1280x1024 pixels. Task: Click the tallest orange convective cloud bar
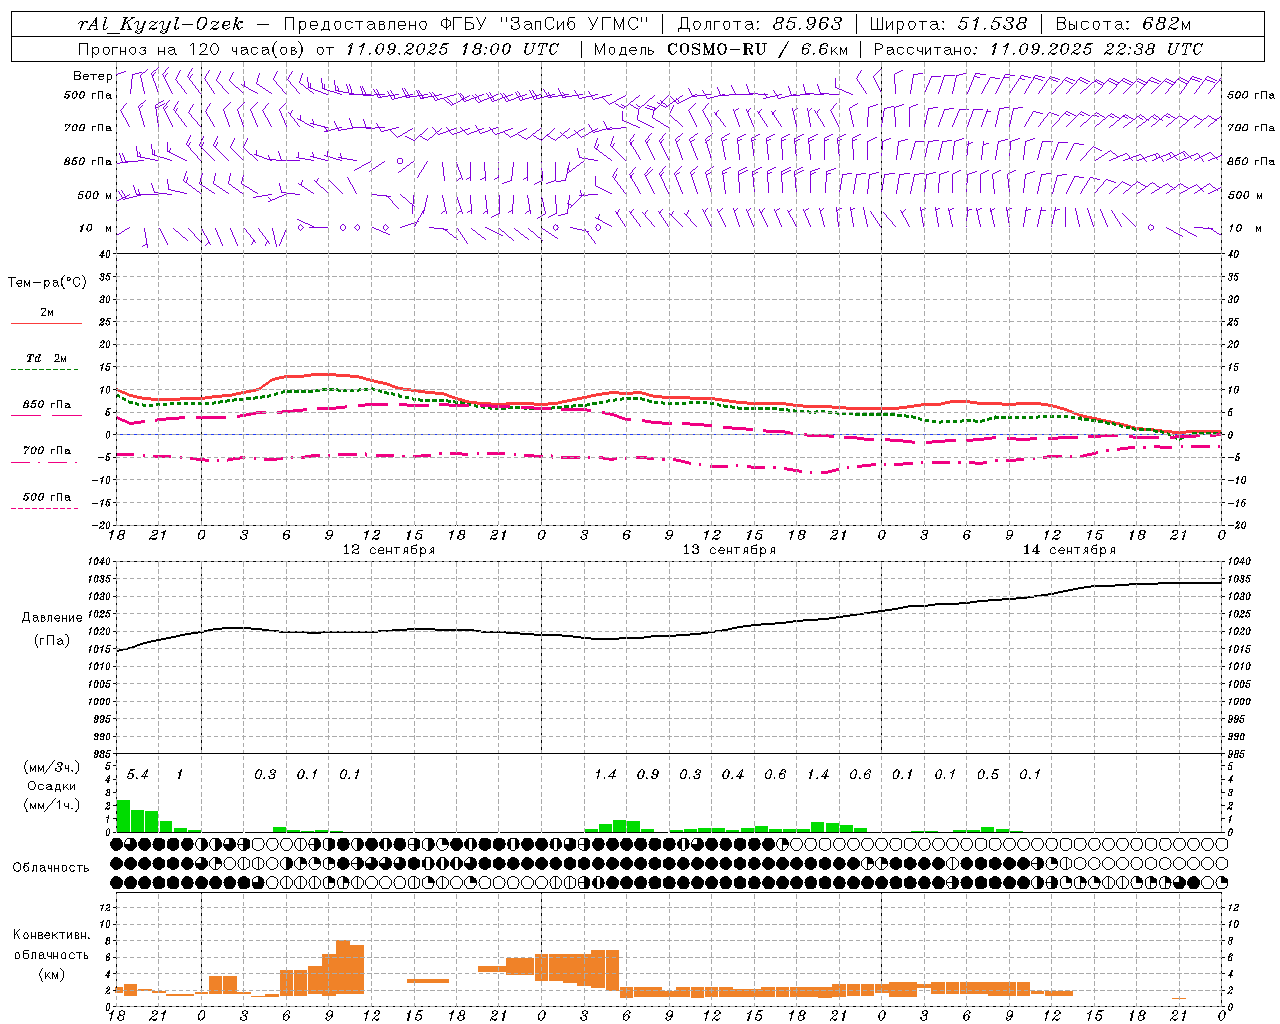pyautogui.click(x=343, y=968)
